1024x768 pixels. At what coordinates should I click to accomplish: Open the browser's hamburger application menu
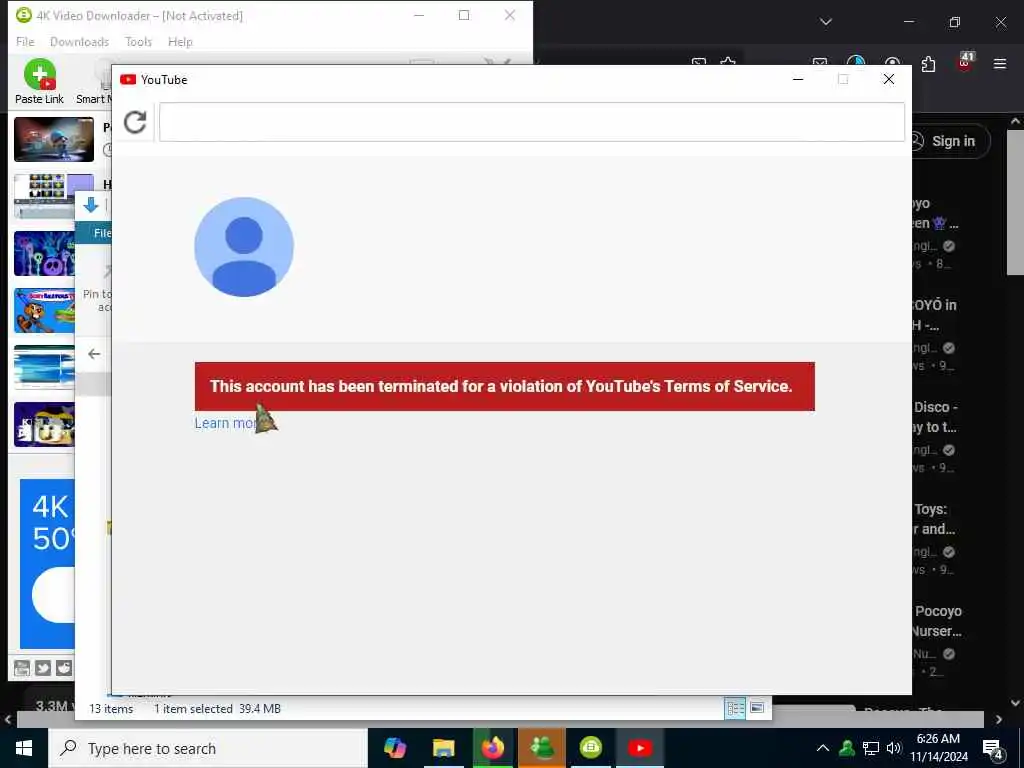1000,63
